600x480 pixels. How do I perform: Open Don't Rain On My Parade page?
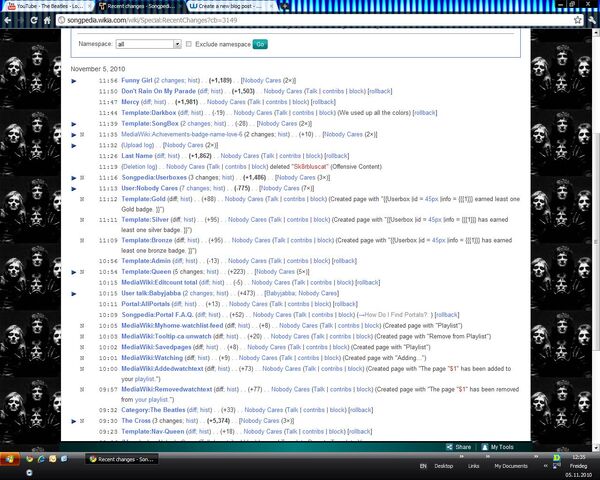coord(158,91)
